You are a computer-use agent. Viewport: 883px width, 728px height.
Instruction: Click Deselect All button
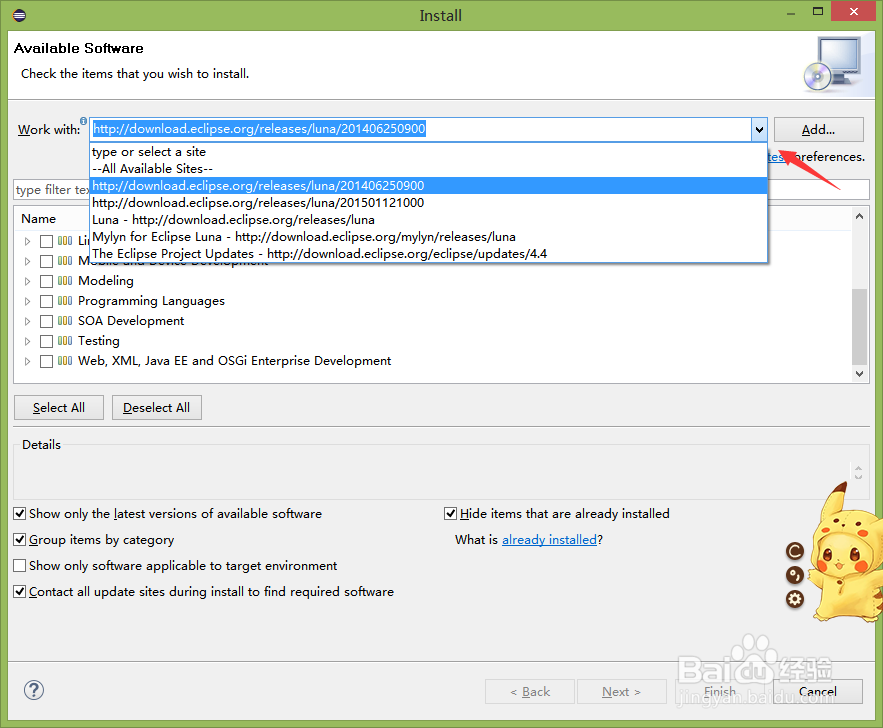[157, 408]
